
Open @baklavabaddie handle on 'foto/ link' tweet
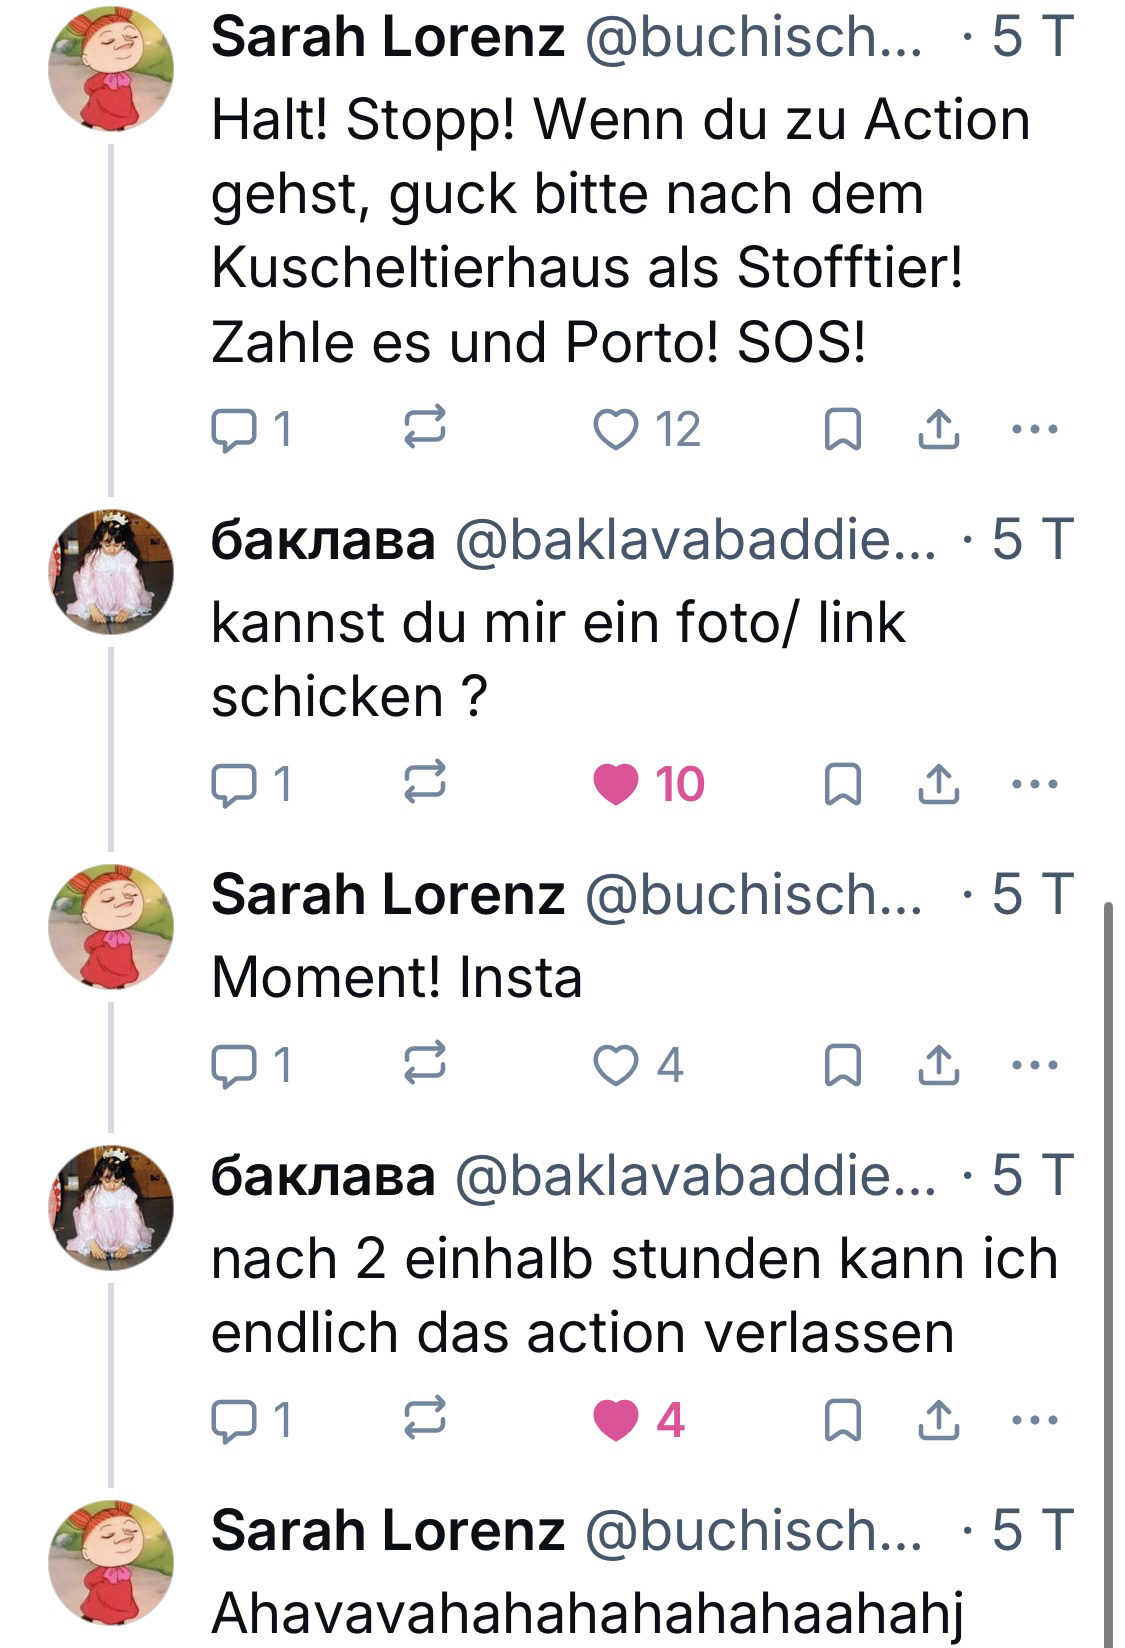coord(695,541)
